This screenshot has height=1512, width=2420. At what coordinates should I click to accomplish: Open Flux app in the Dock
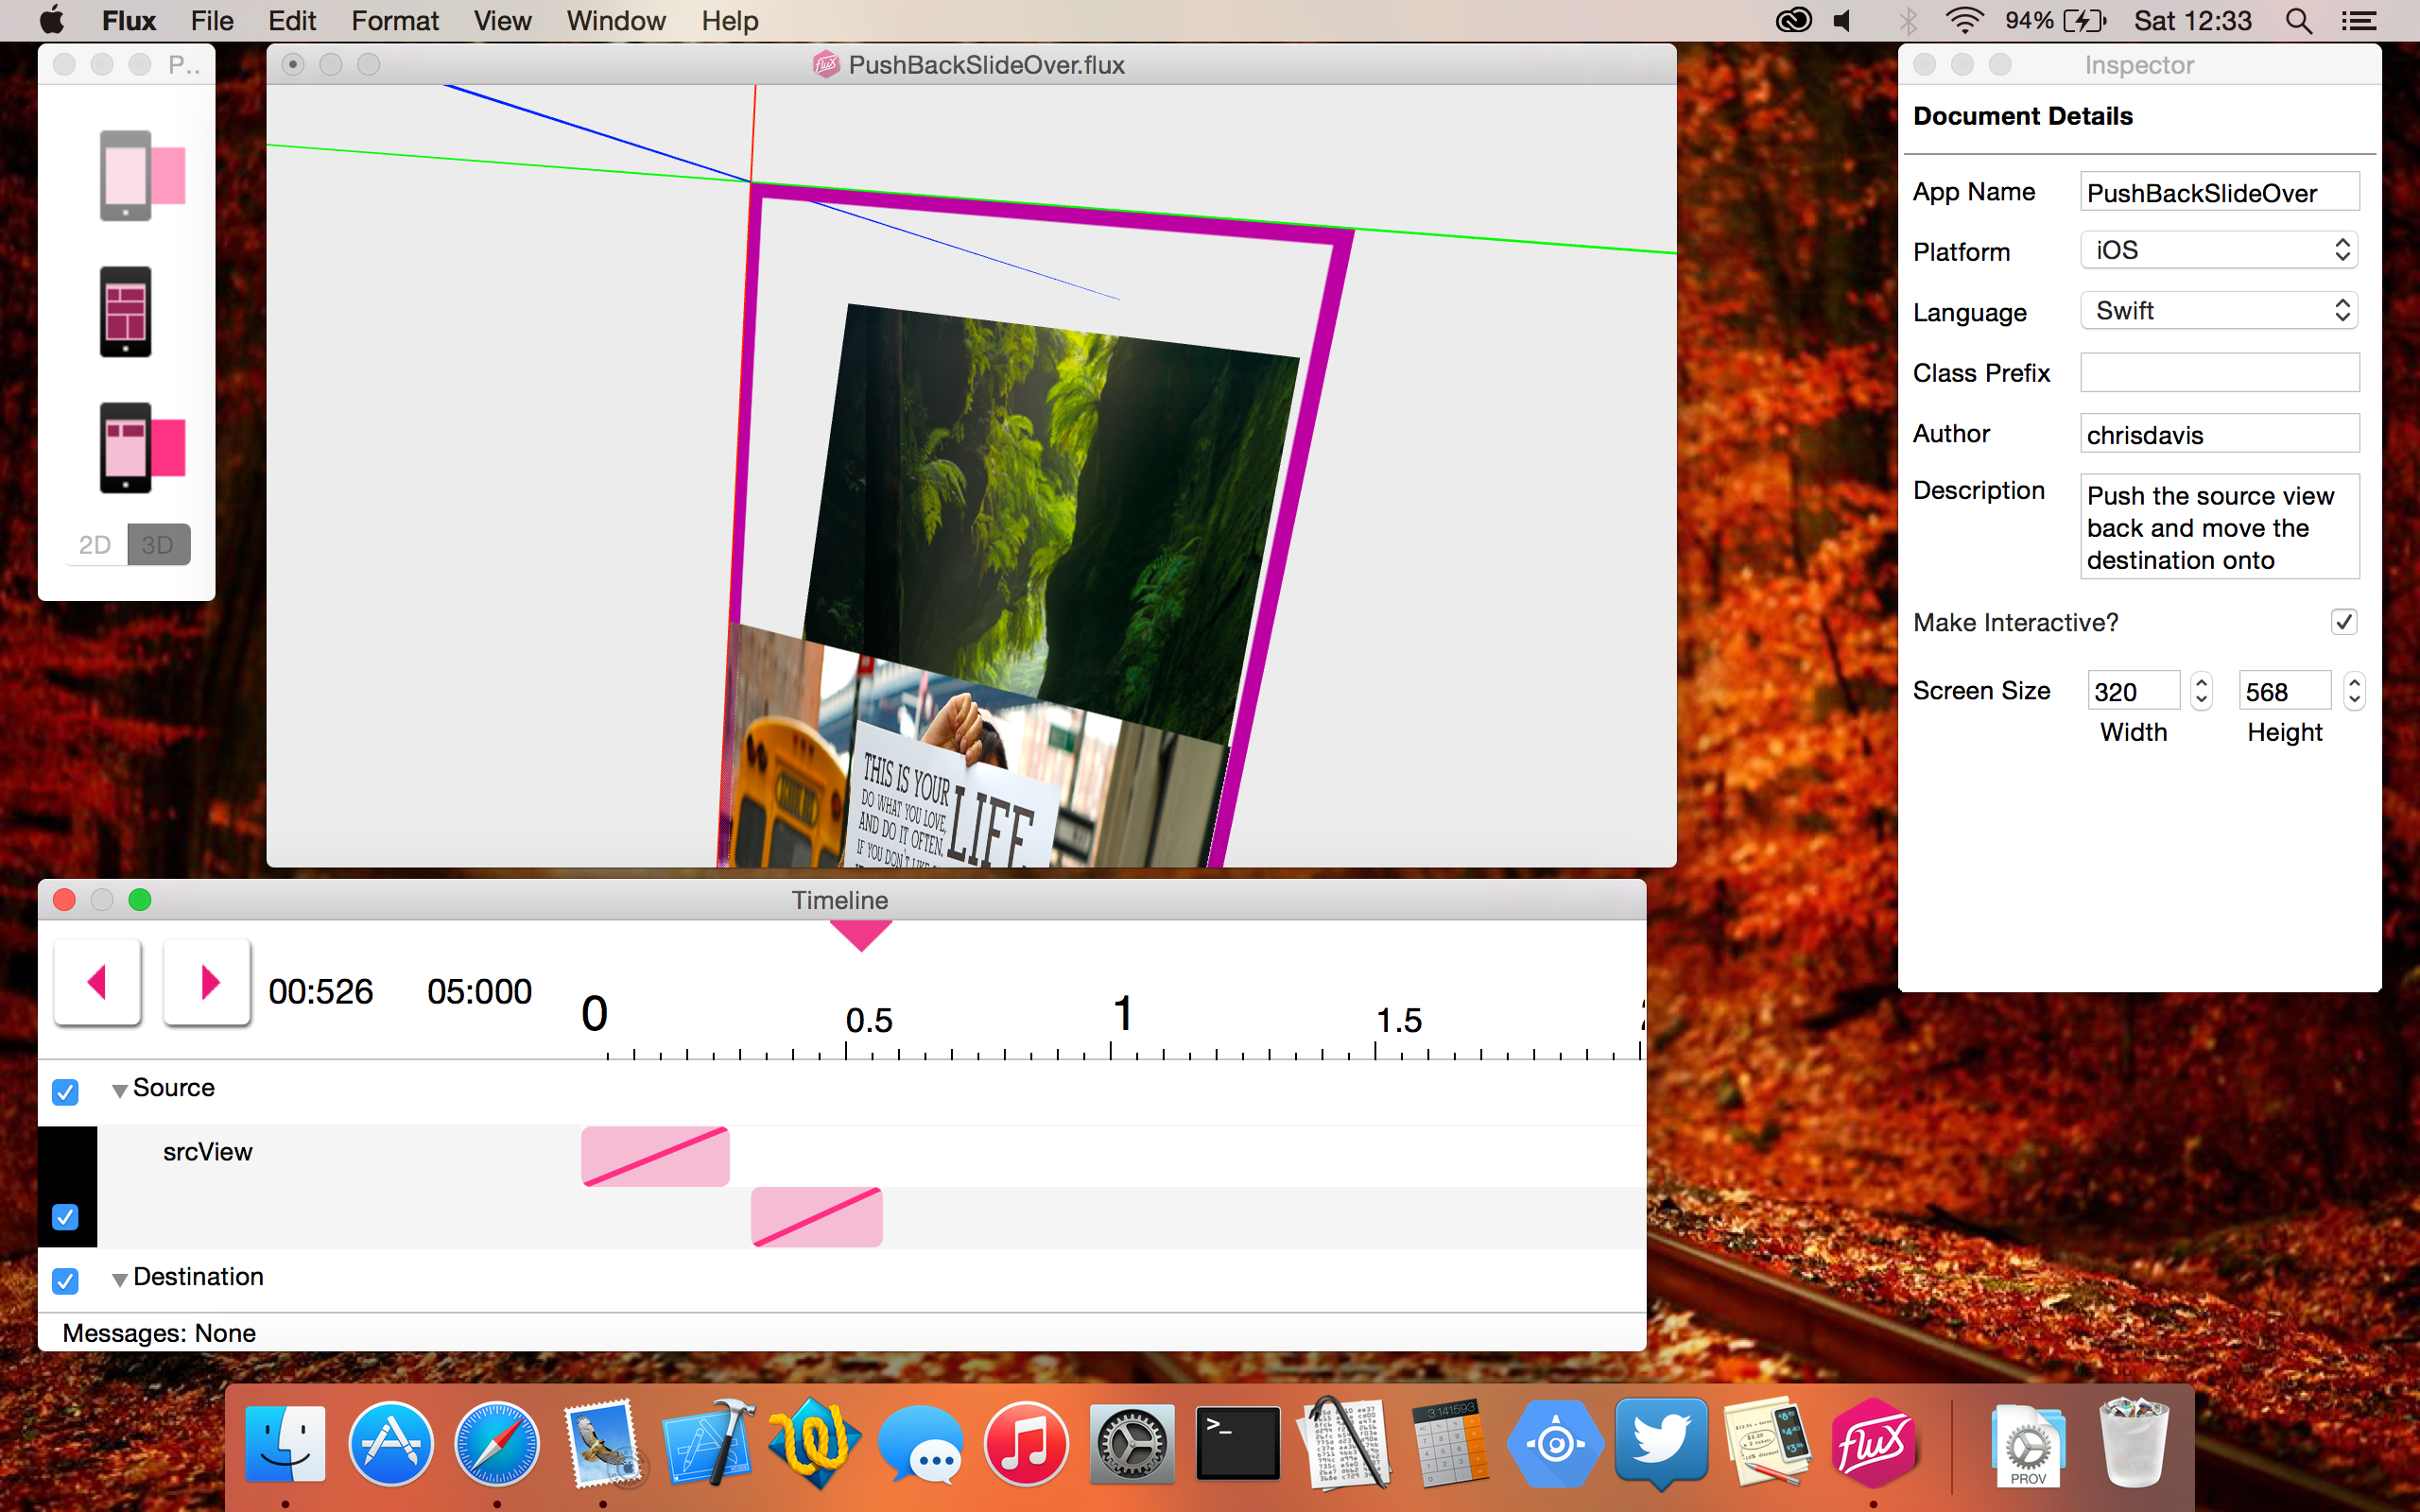point(1872,1444)
